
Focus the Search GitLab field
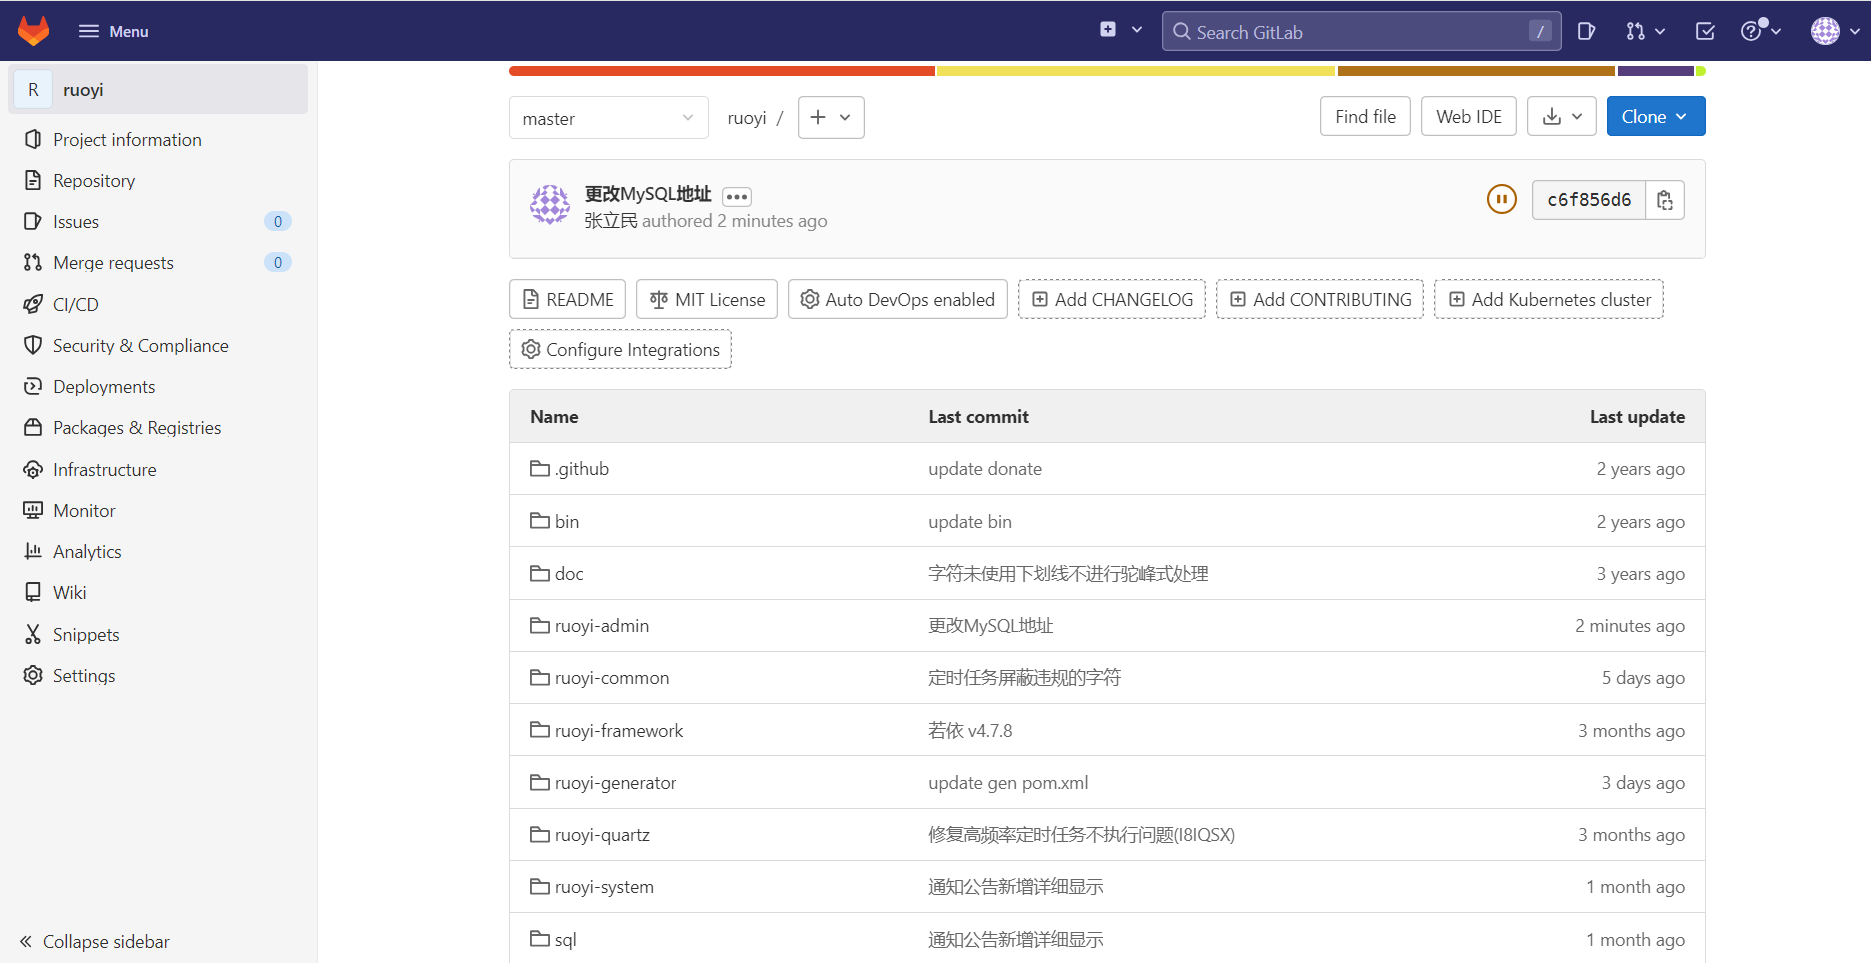(x=1361, y=31)
